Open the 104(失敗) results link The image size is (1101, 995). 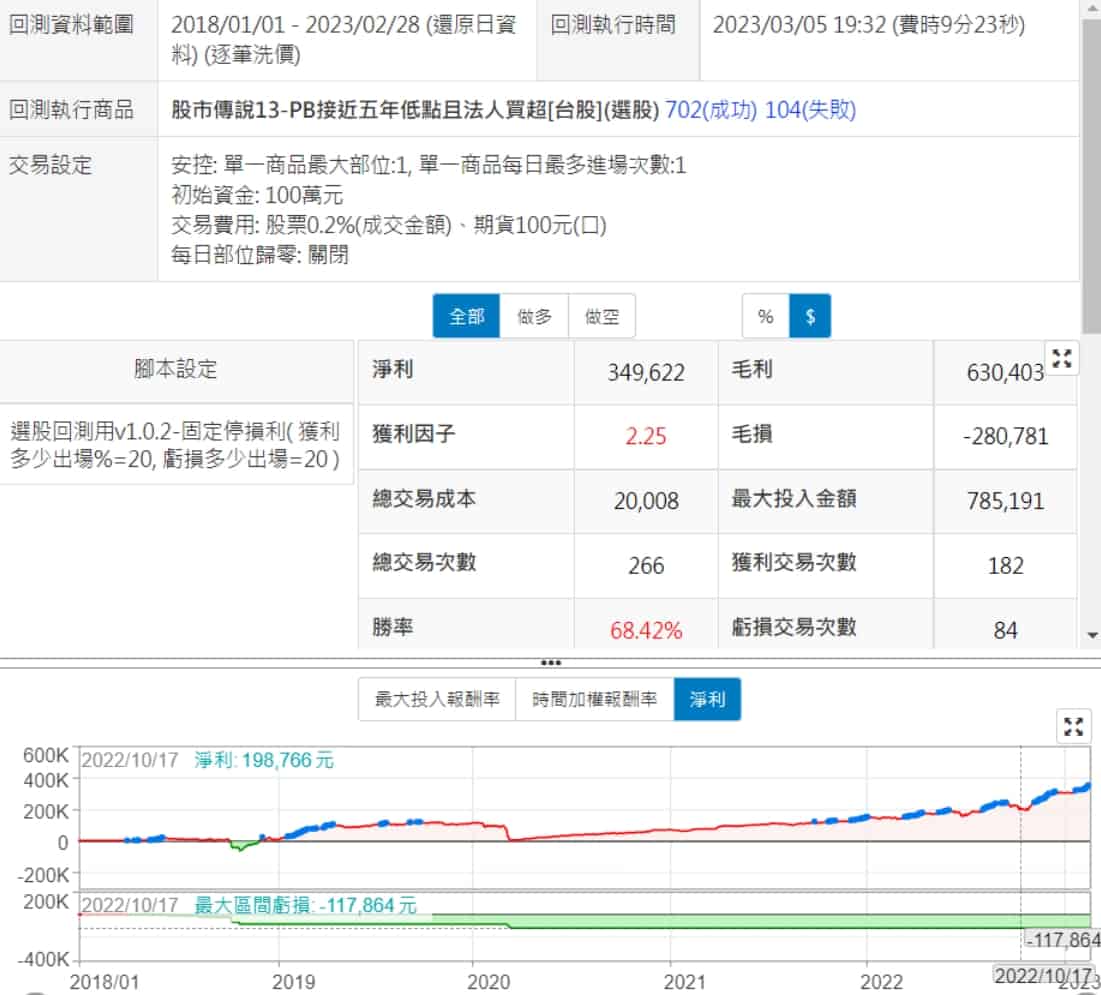810,109
